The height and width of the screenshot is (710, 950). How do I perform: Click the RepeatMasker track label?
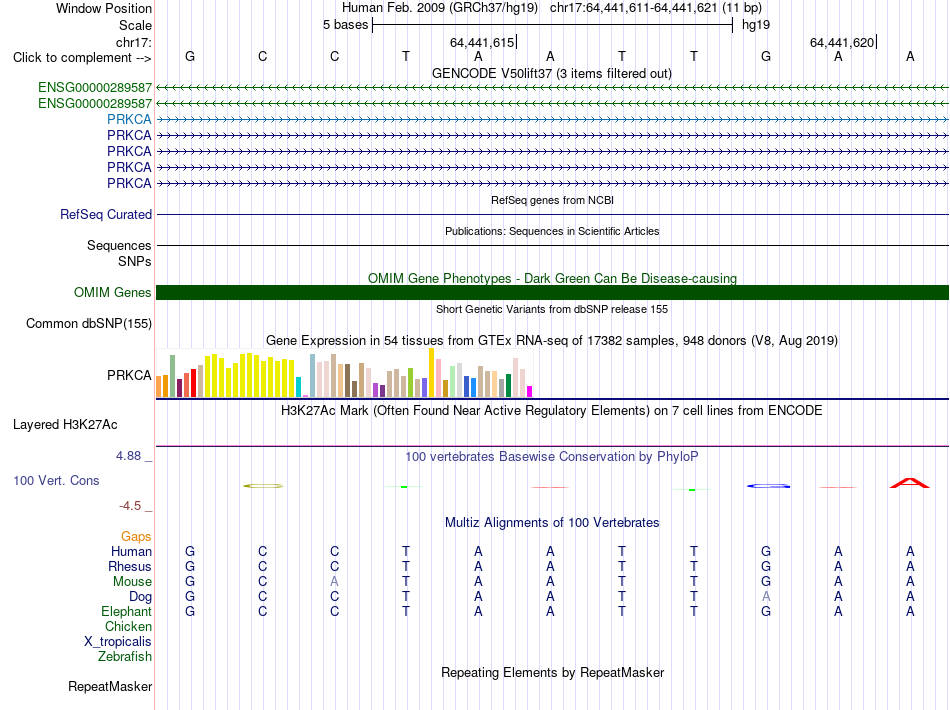coord(110,687)
